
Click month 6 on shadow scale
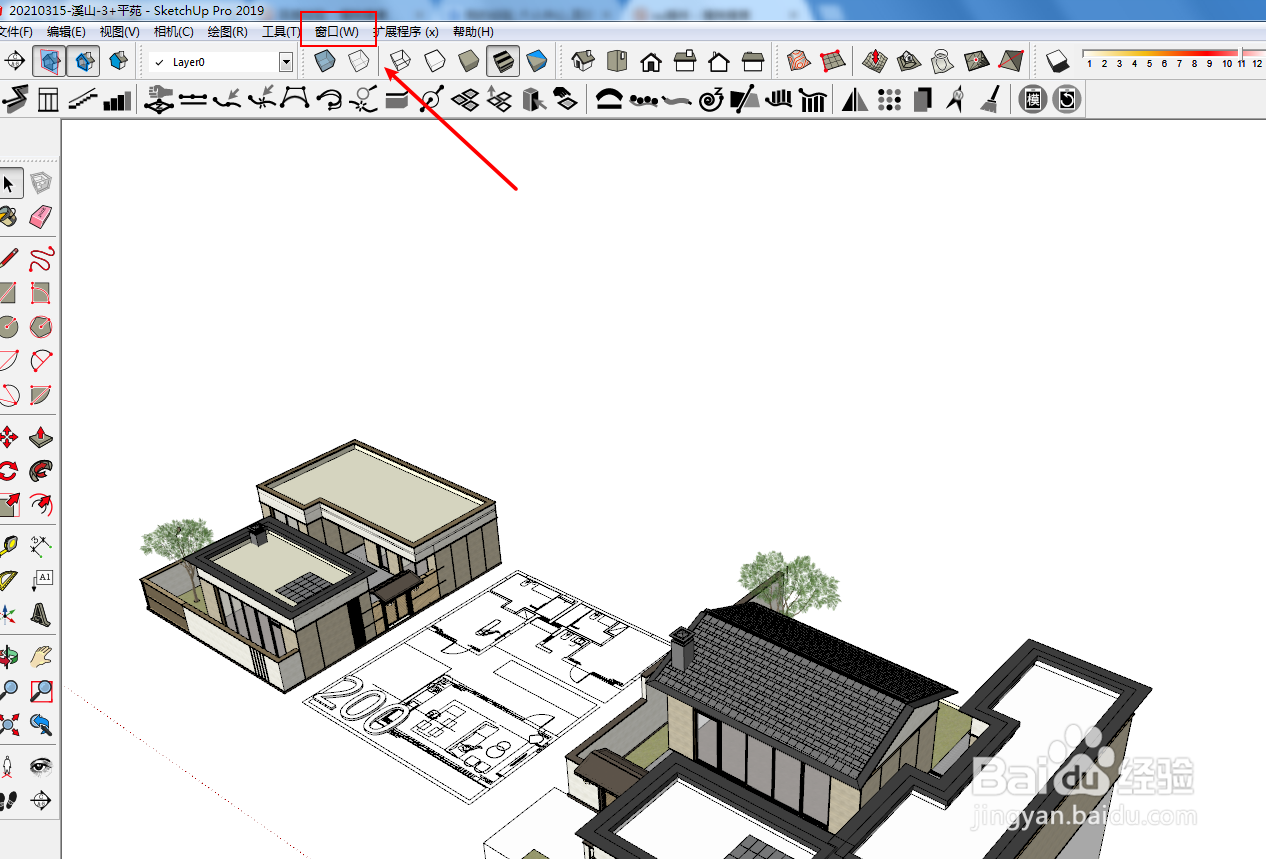click(x=1165, y=64)
